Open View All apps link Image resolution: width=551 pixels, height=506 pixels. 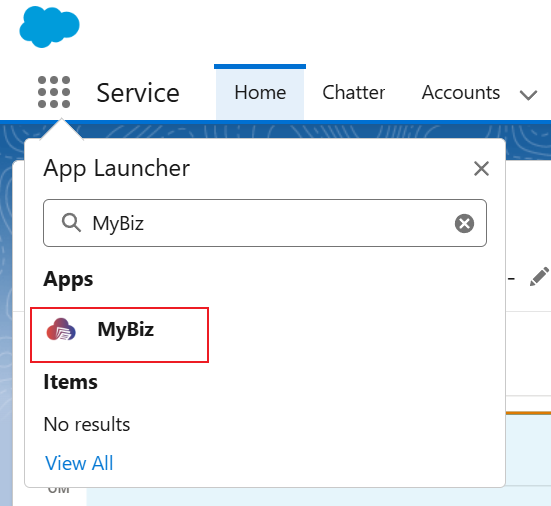pos(79,463)
